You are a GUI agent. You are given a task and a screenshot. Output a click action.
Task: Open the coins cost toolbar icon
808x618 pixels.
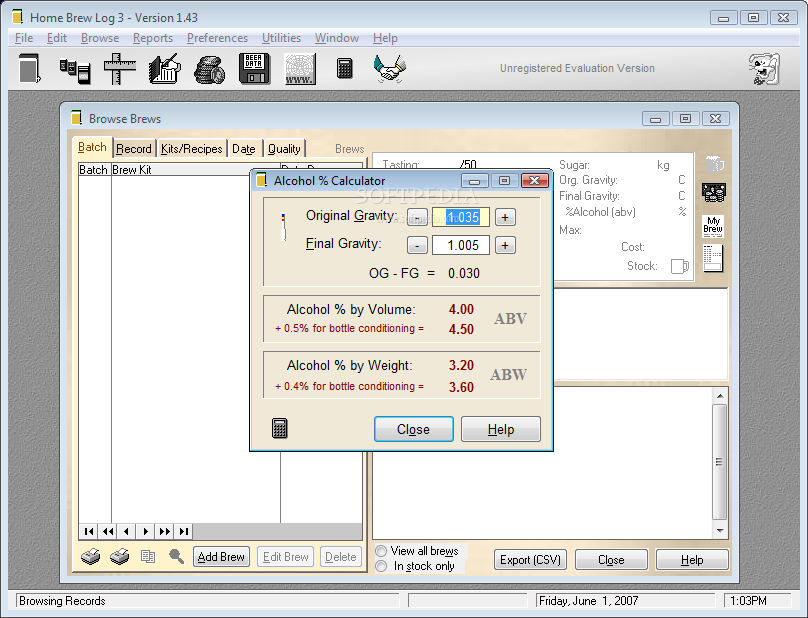[x=210, y=70]
